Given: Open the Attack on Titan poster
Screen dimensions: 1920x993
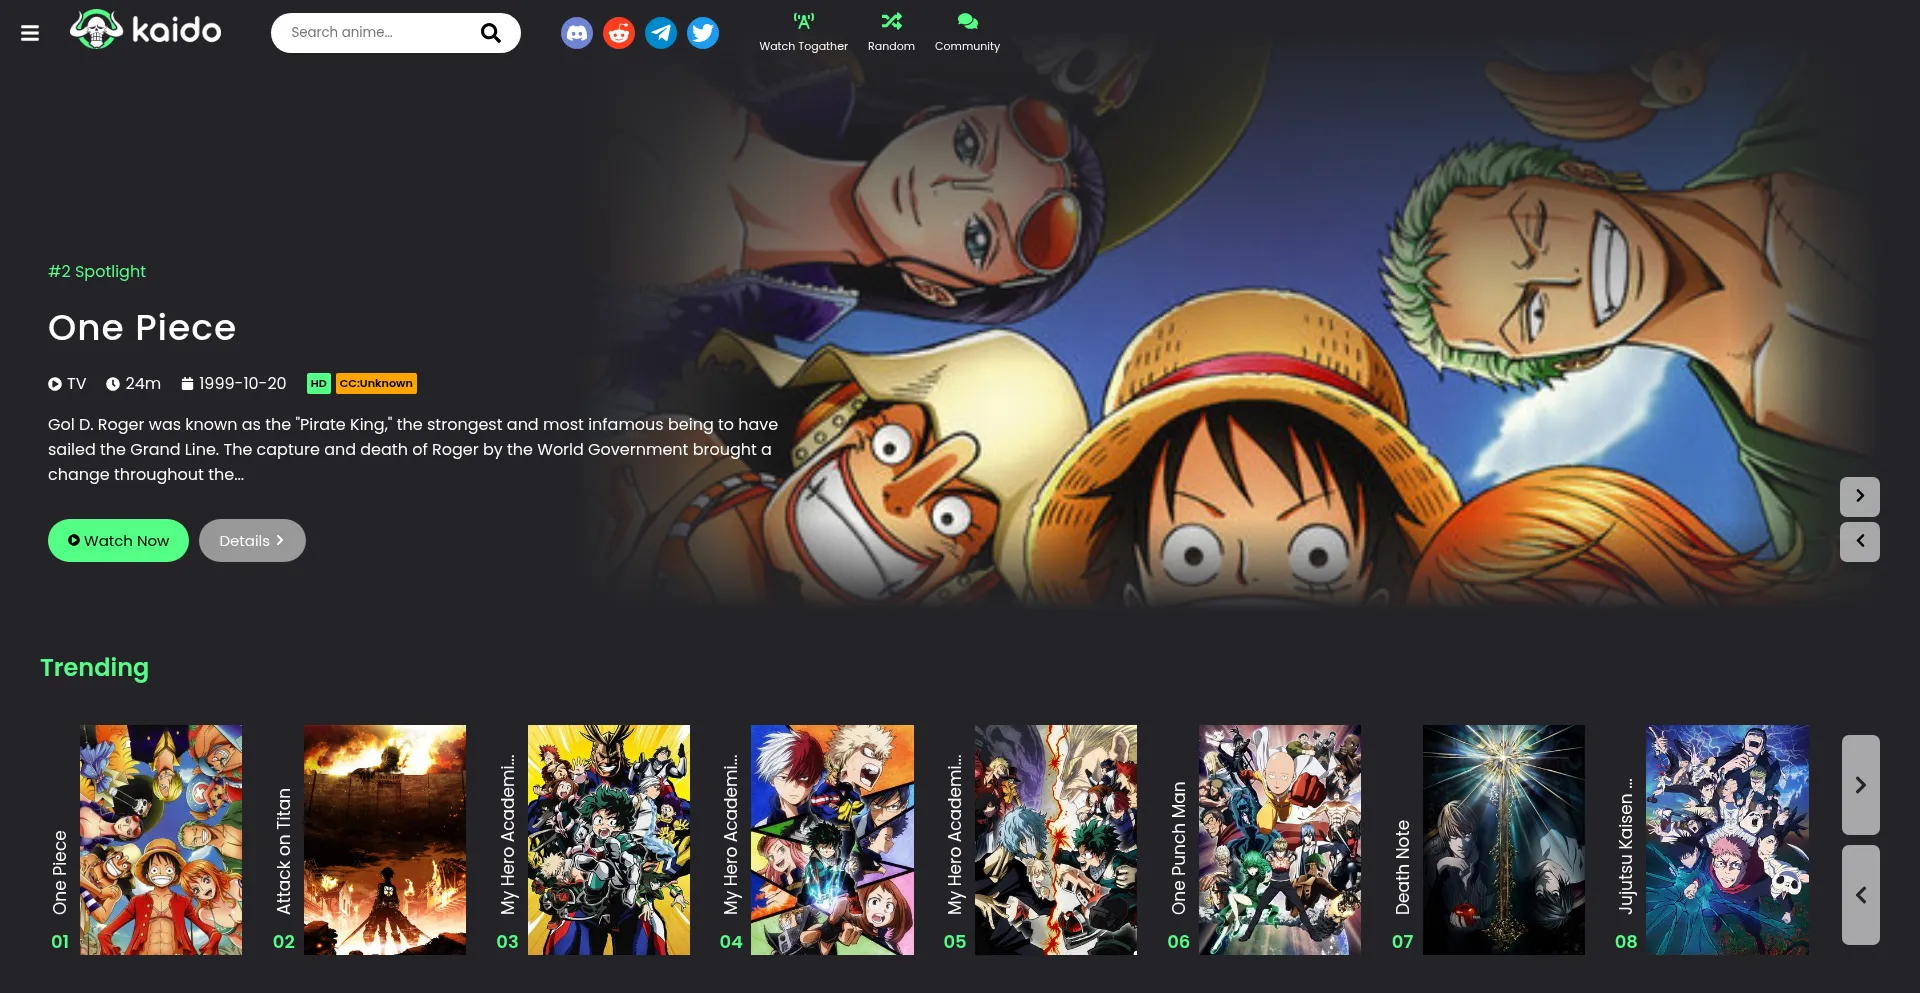Looking at the screenshot, I should click(385, 840).
